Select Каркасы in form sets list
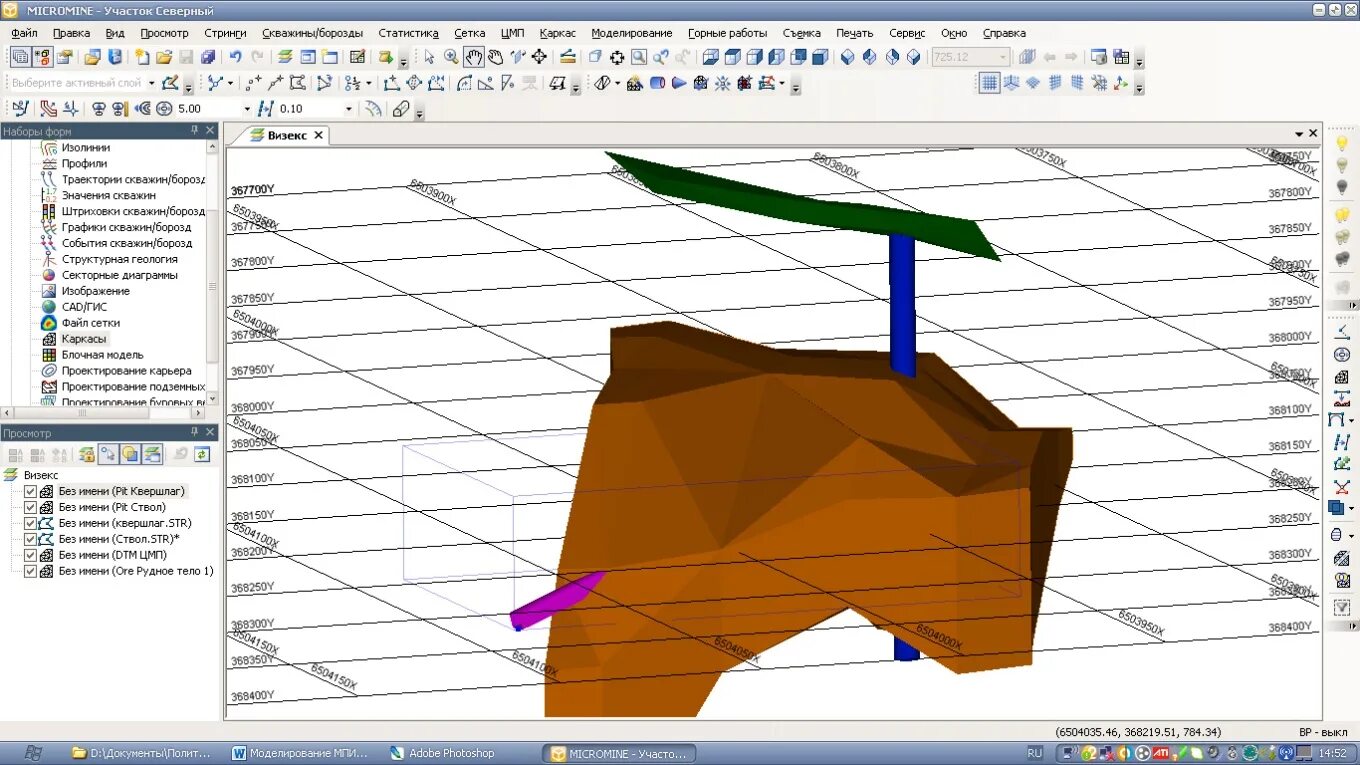This screenshot has height=765, width=1360. [84, 339]
